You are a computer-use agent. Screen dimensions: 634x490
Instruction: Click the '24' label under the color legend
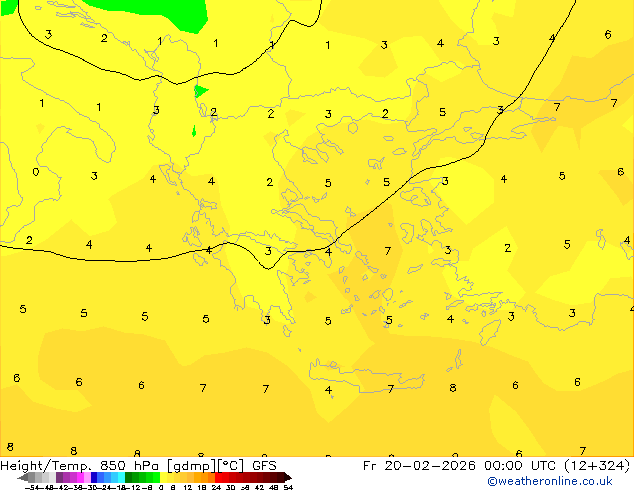pyautogui.click(x=216, y=488)
